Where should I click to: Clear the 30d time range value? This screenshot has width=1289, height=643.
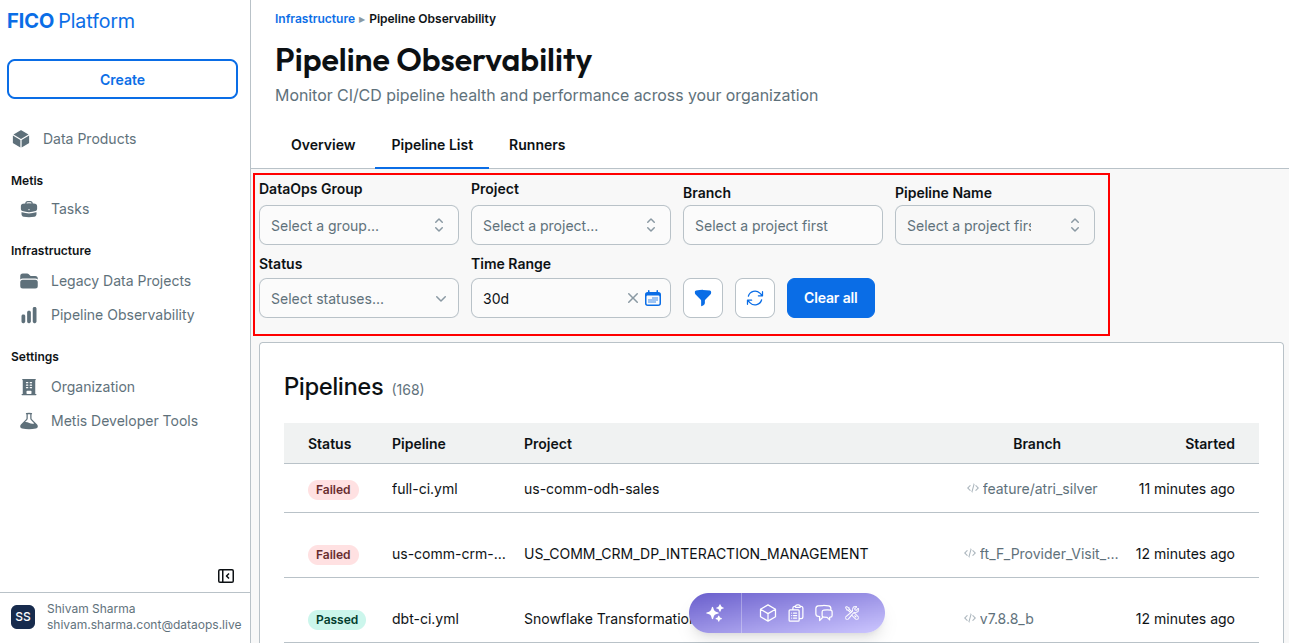632,298
